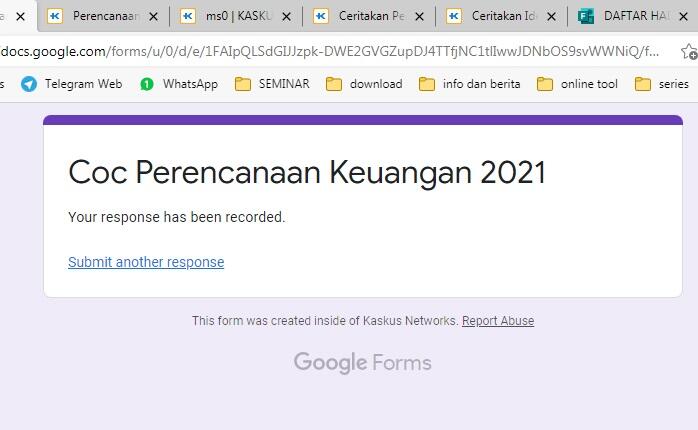This screenshot has height=430, width=698.
Task: Close the current Google Forms tab
Action: point(20,17)
